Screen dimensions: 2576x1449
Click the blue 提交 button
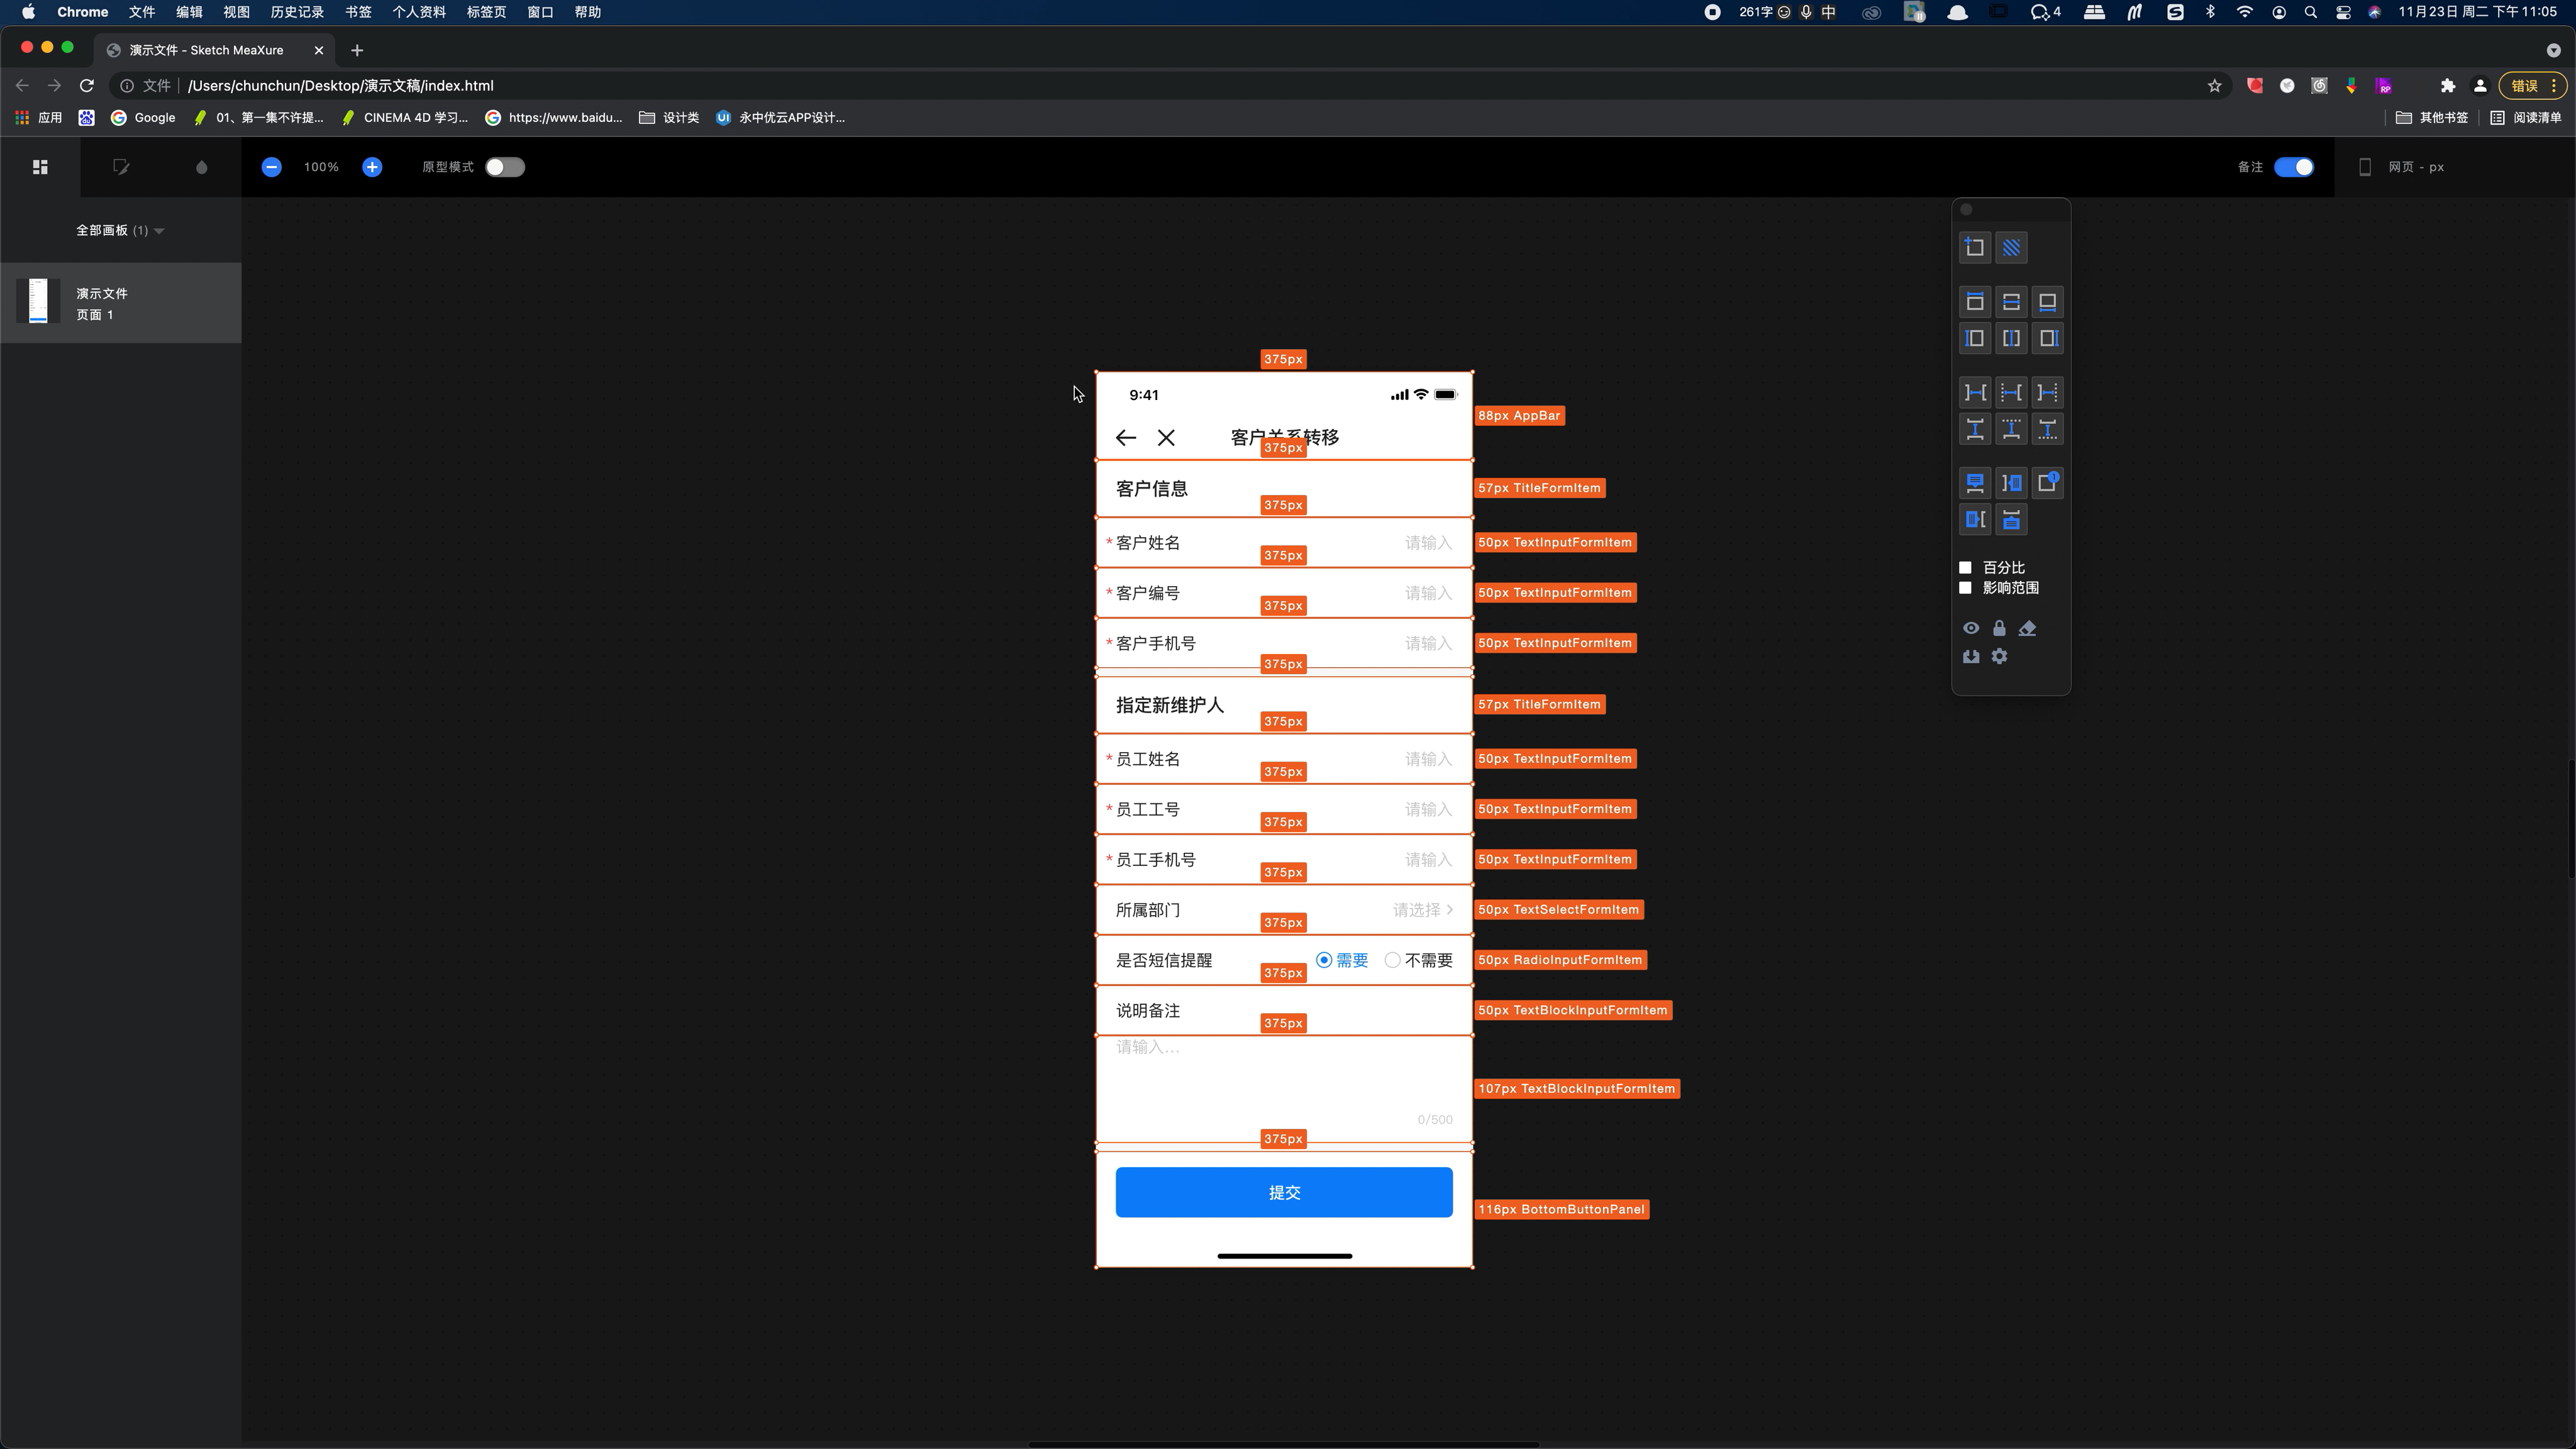(x=1284, y=1192)
